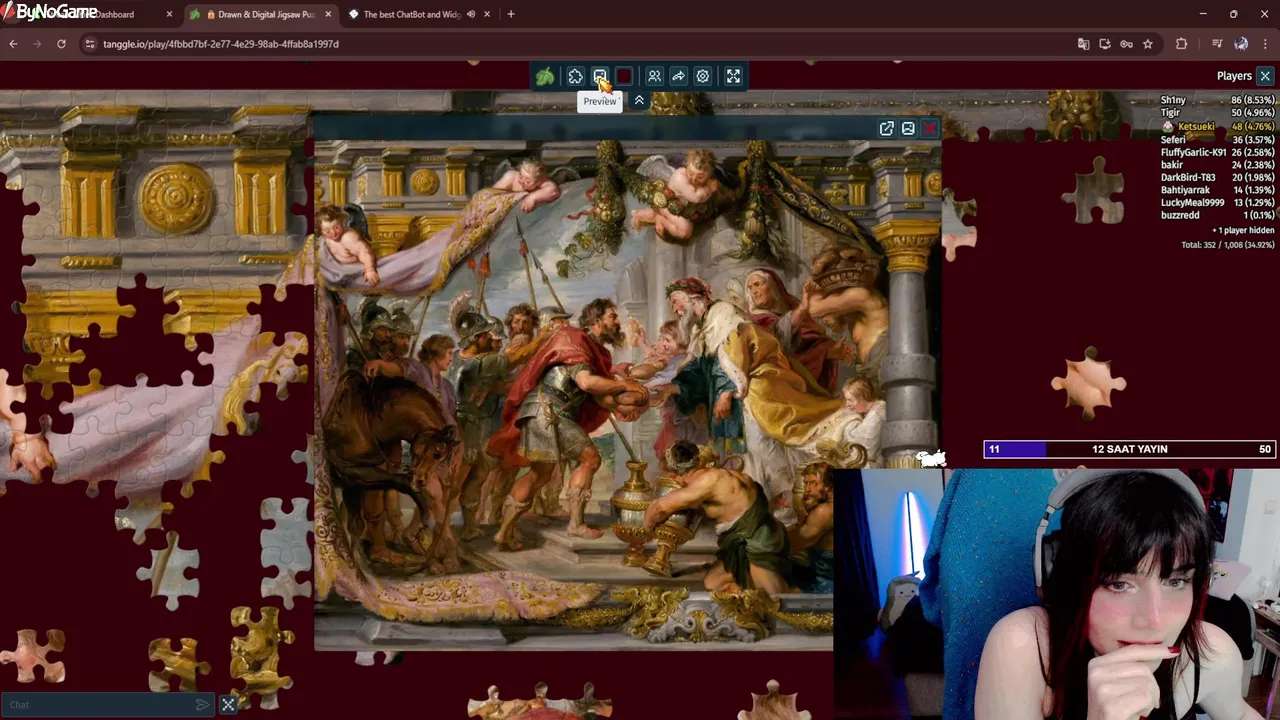Collapse the toolbar with the double chevron
Screen dimensions: 1280x720
point(639,100)
